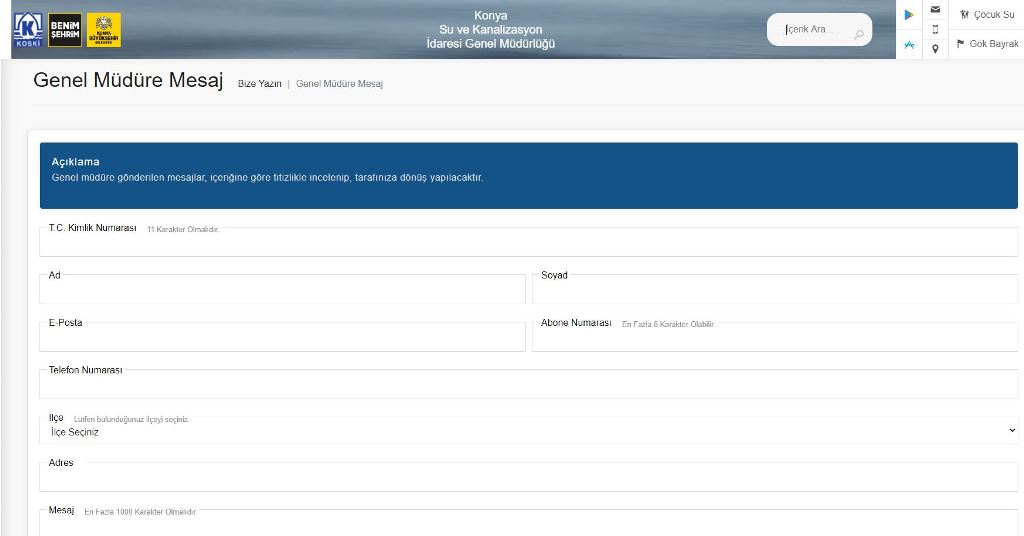The width and height of the screenshot is (1024, 536).
Task: Open the envelope mail icon
Action: coord(935,10)
